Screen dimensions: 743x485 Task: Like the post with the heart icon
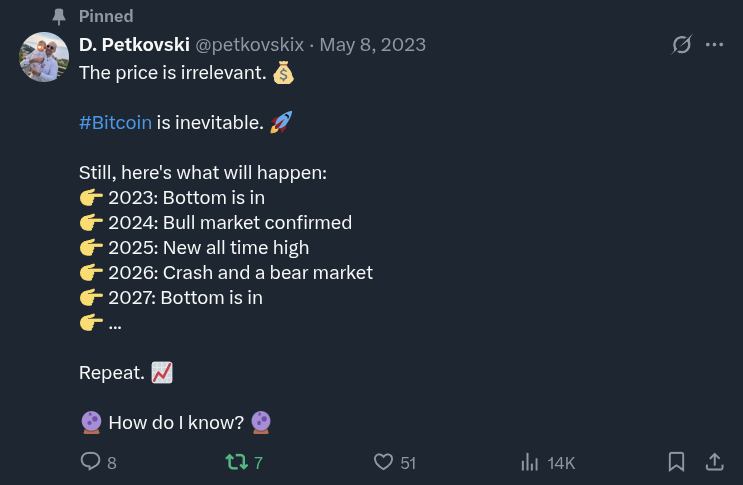[x=383, y=462]
